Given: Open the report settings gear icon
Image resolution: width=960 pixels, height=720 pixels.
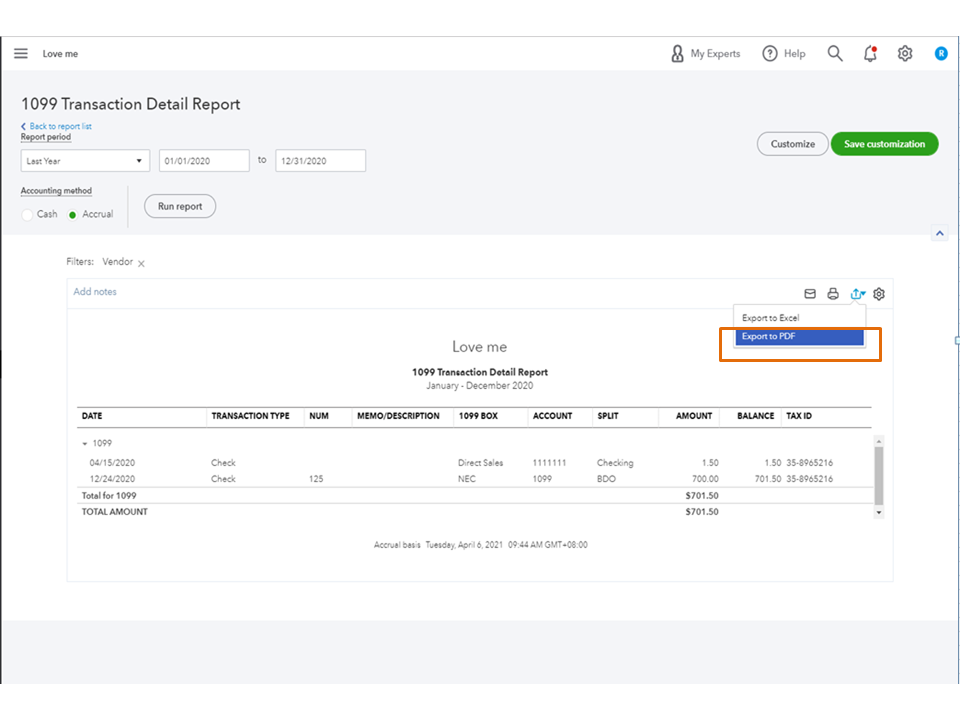Looking at the screenshot, I should tap(879, 294).
